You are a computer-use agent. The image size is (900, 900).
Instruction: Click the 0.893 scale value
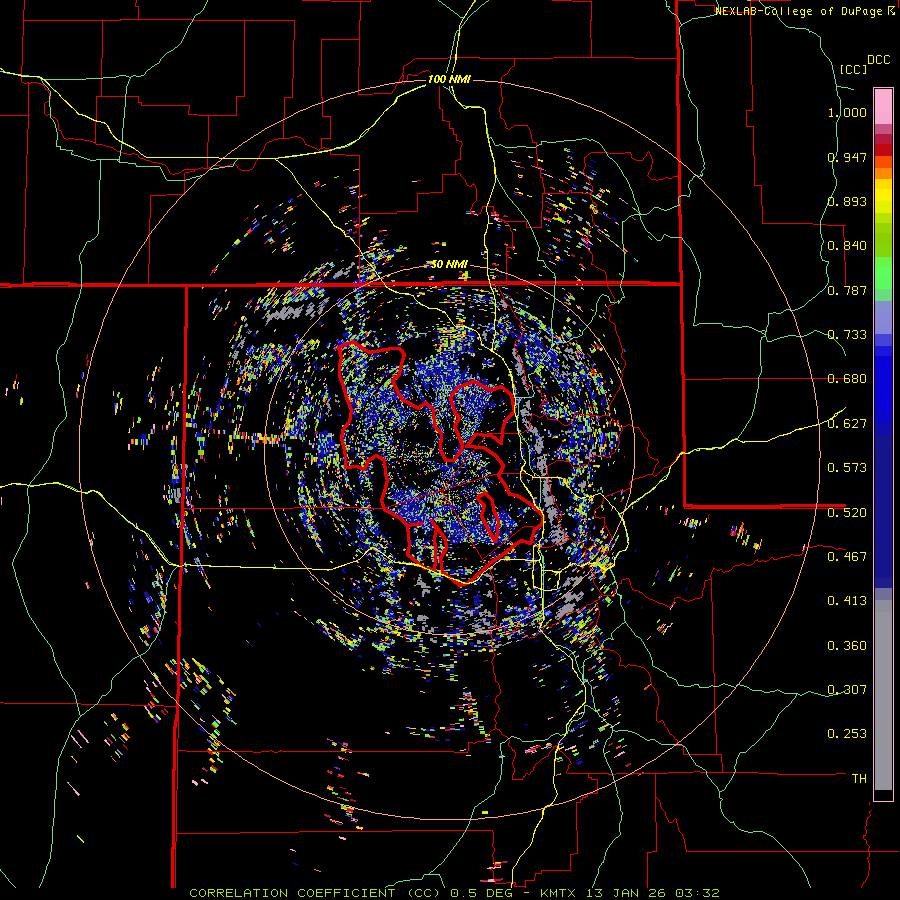click(847, 201)
